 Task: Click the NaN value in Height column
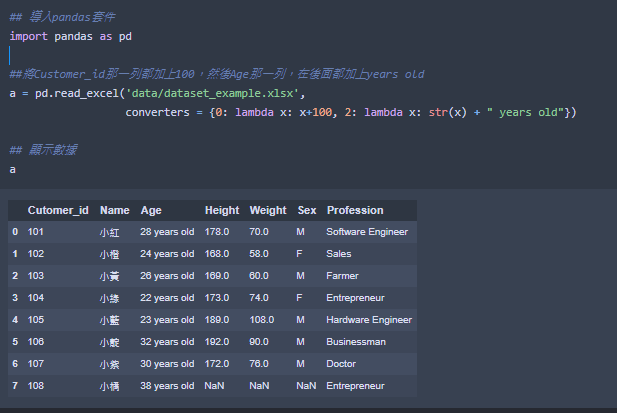[x=214, y=386]
